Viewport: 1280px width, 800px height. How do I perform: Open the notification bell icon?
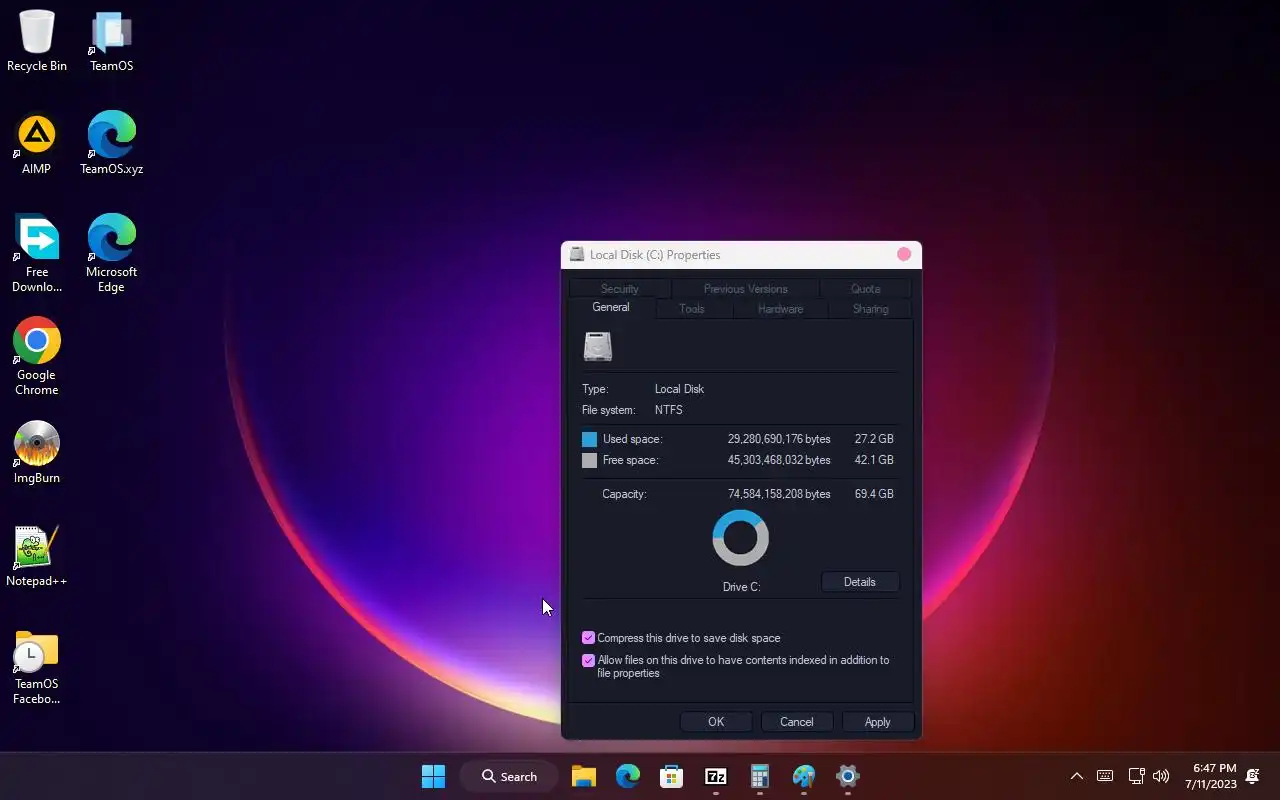point(1253,776)
